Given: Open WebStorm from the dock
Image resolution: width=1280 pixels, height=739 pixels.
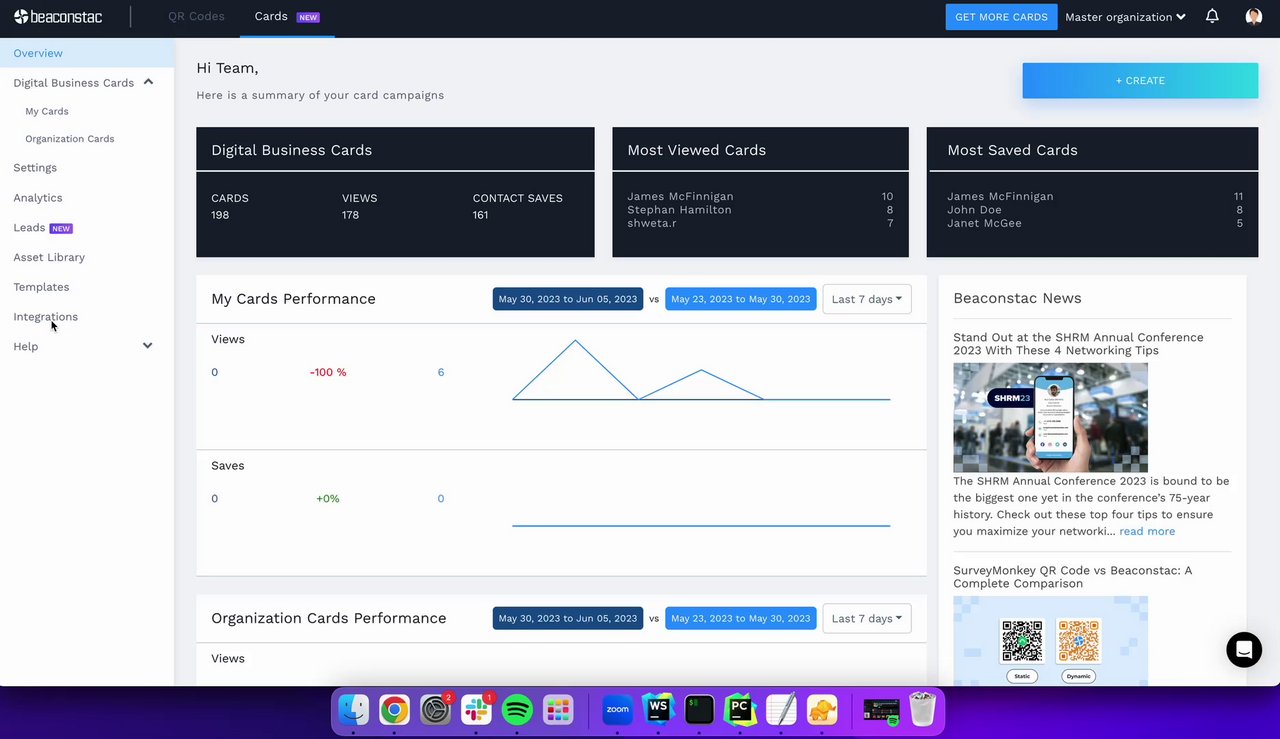Looking at the screenshot, I should (658, 710).
